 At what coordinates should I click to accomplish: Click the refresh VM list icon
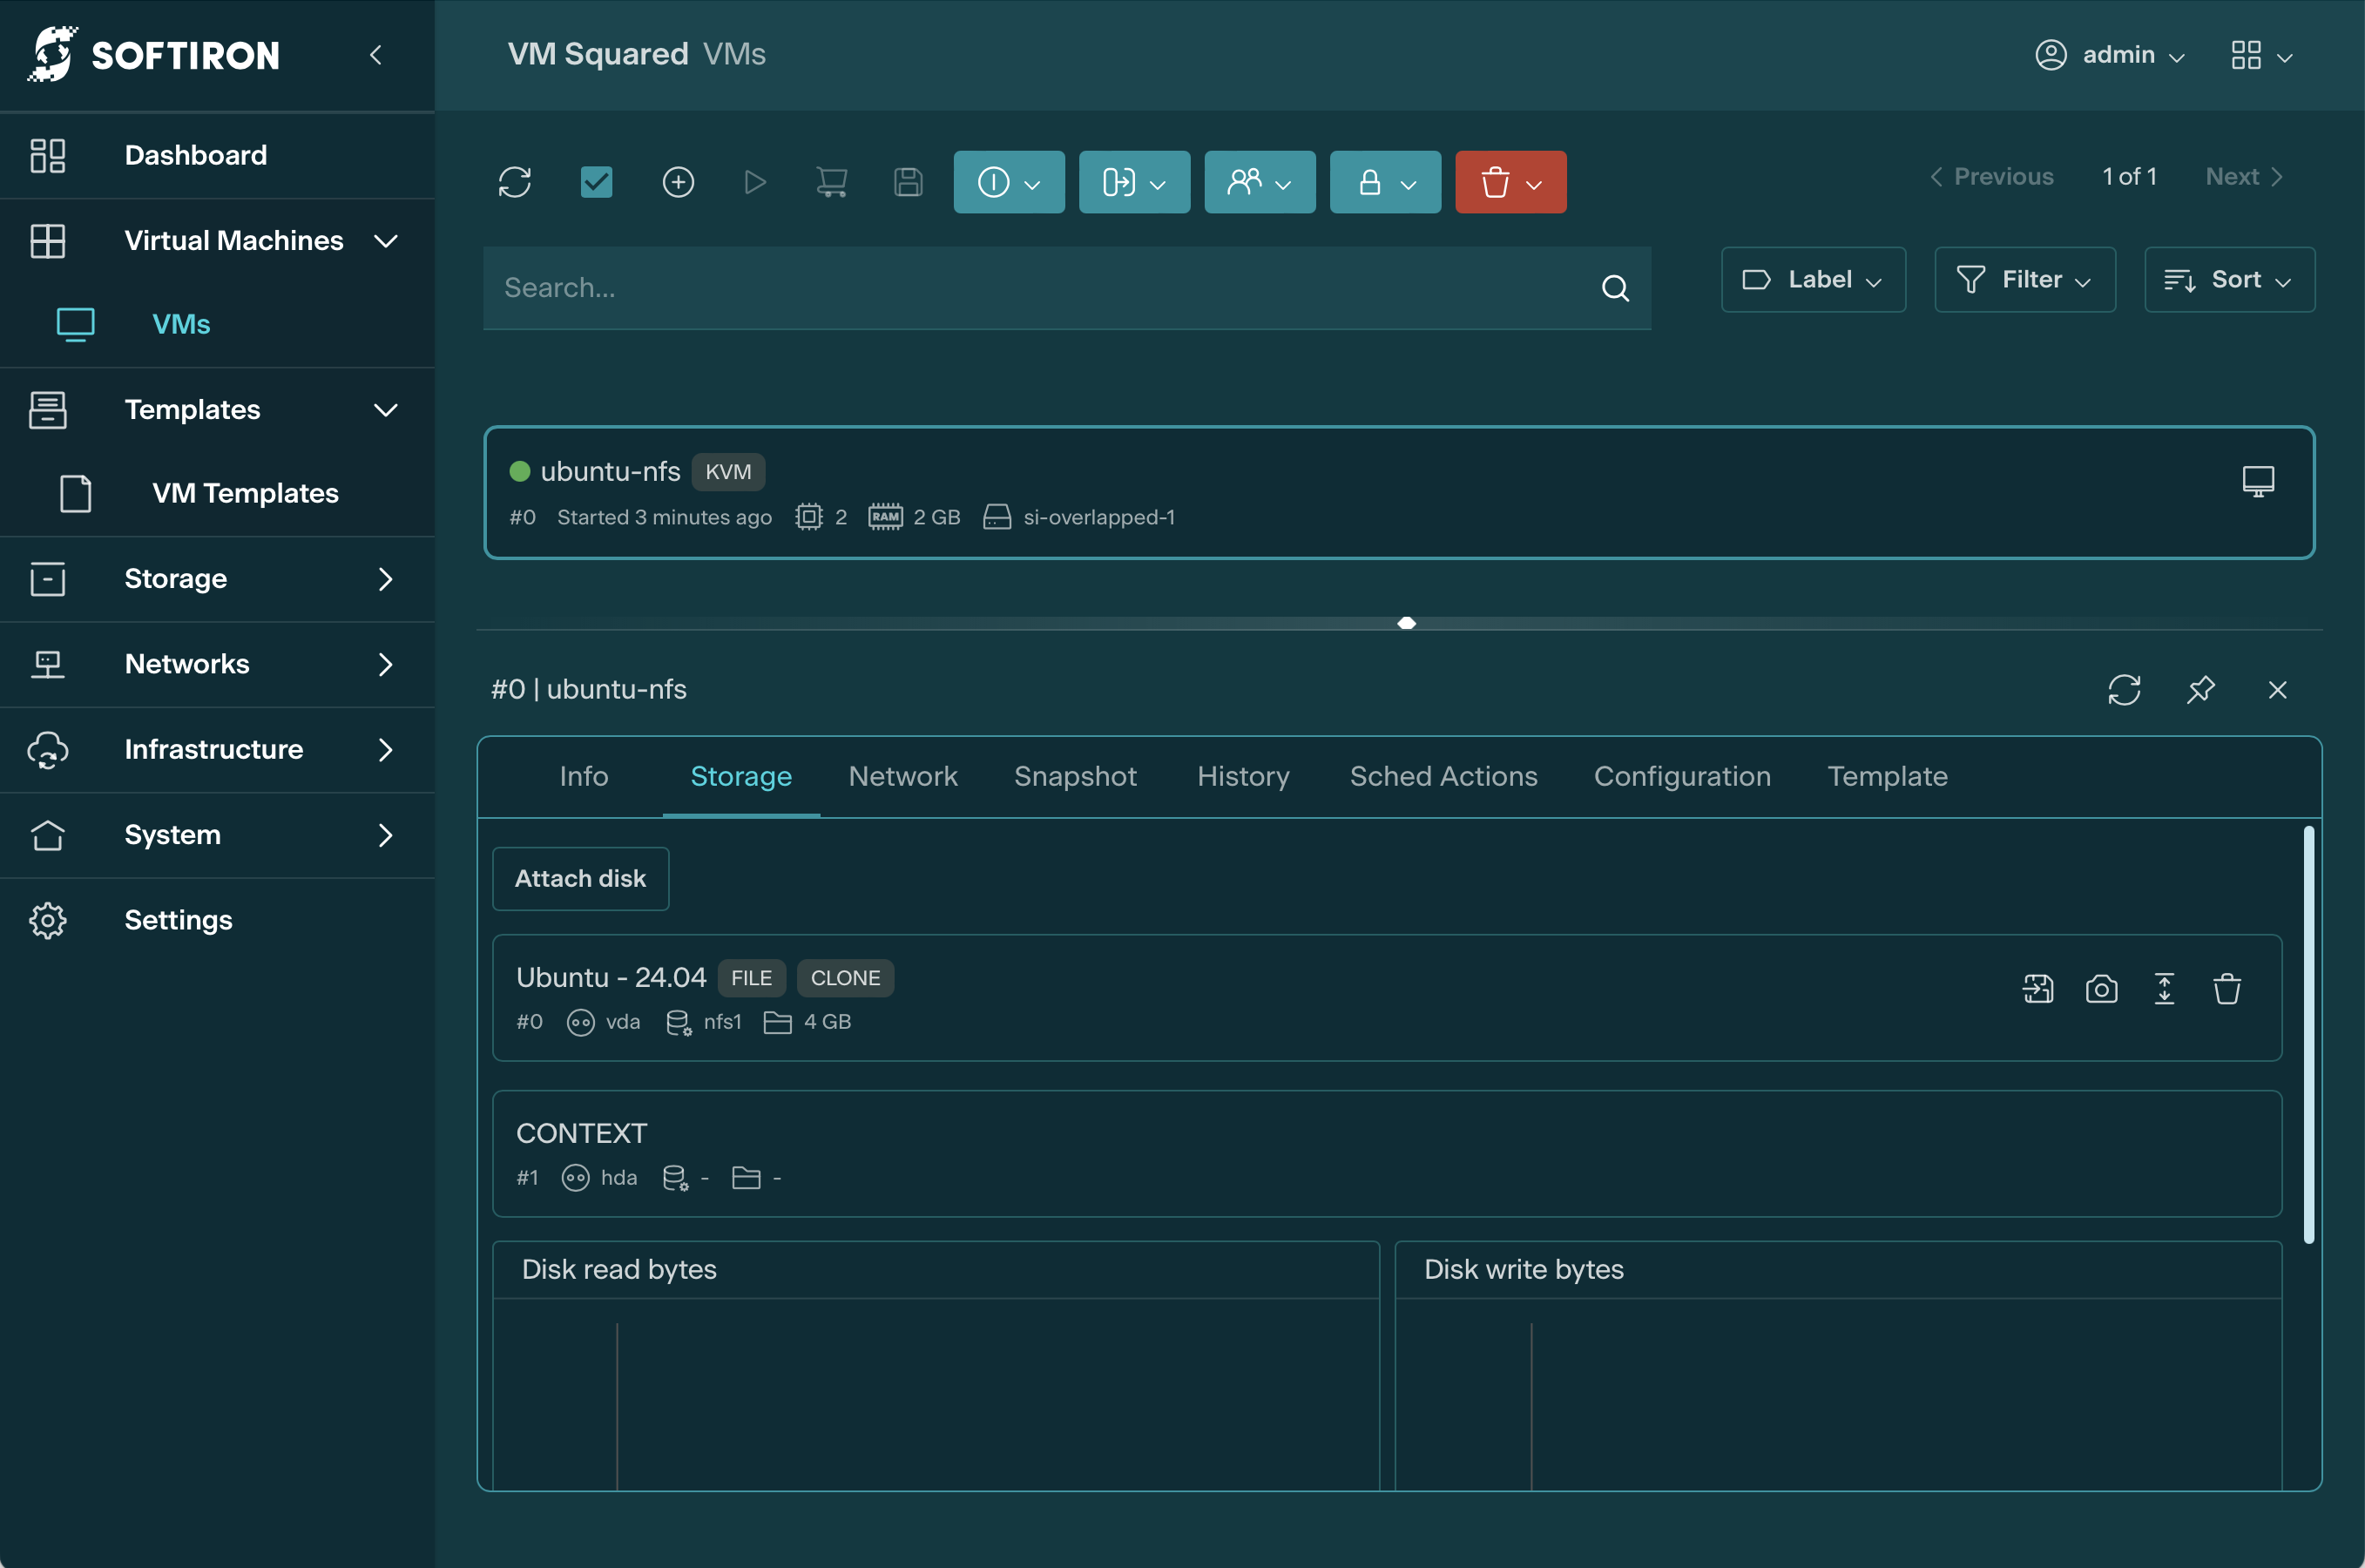[x=514, y=182]
